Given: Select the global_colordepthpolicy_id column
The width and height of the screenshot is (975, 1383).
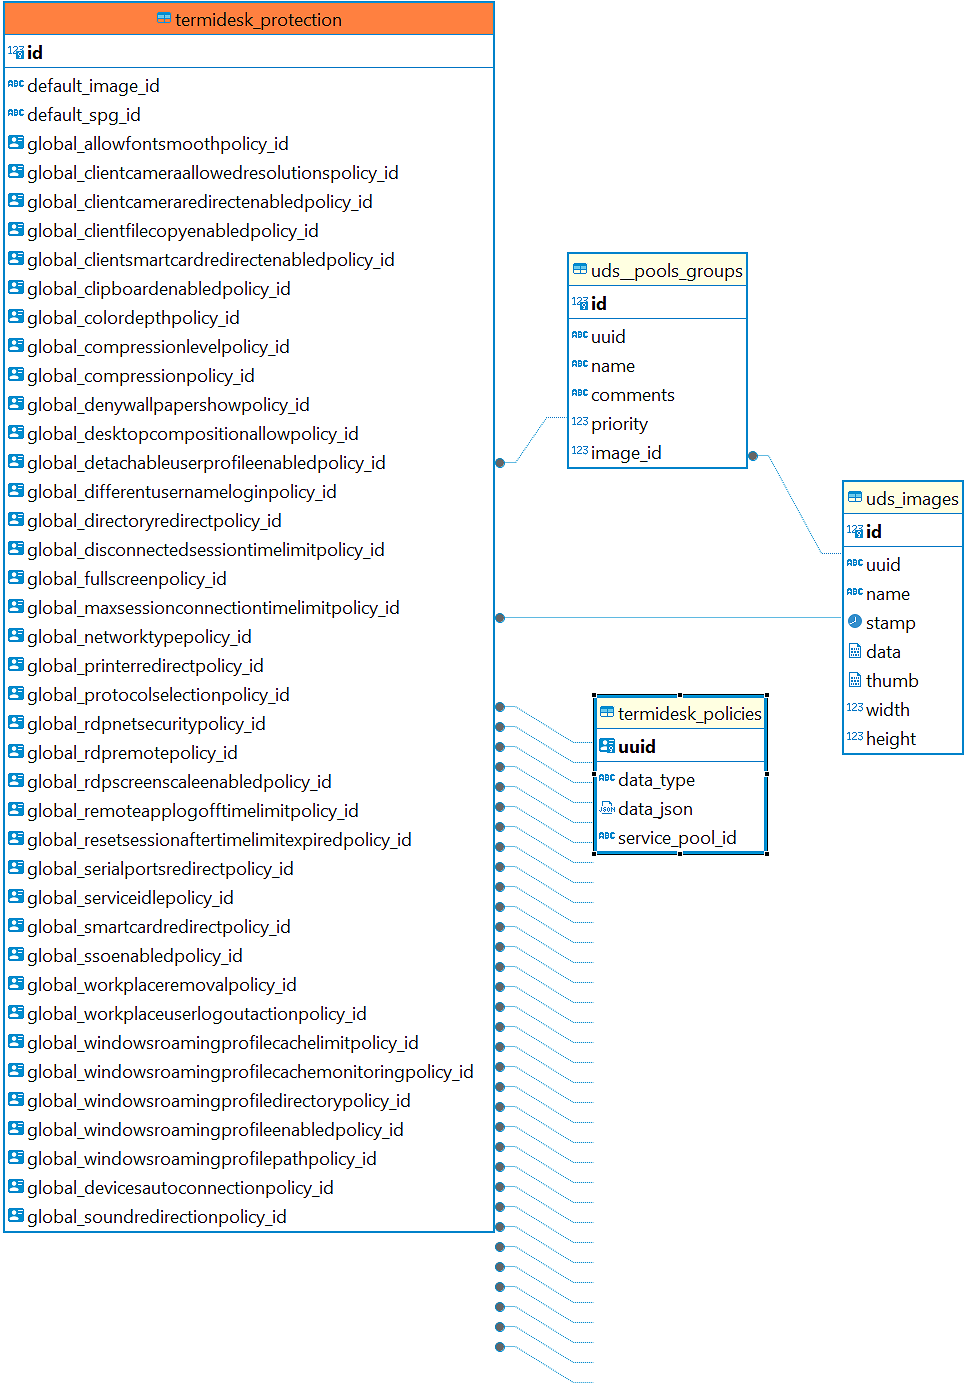Looking at the screenshot, I should [133, 318].
